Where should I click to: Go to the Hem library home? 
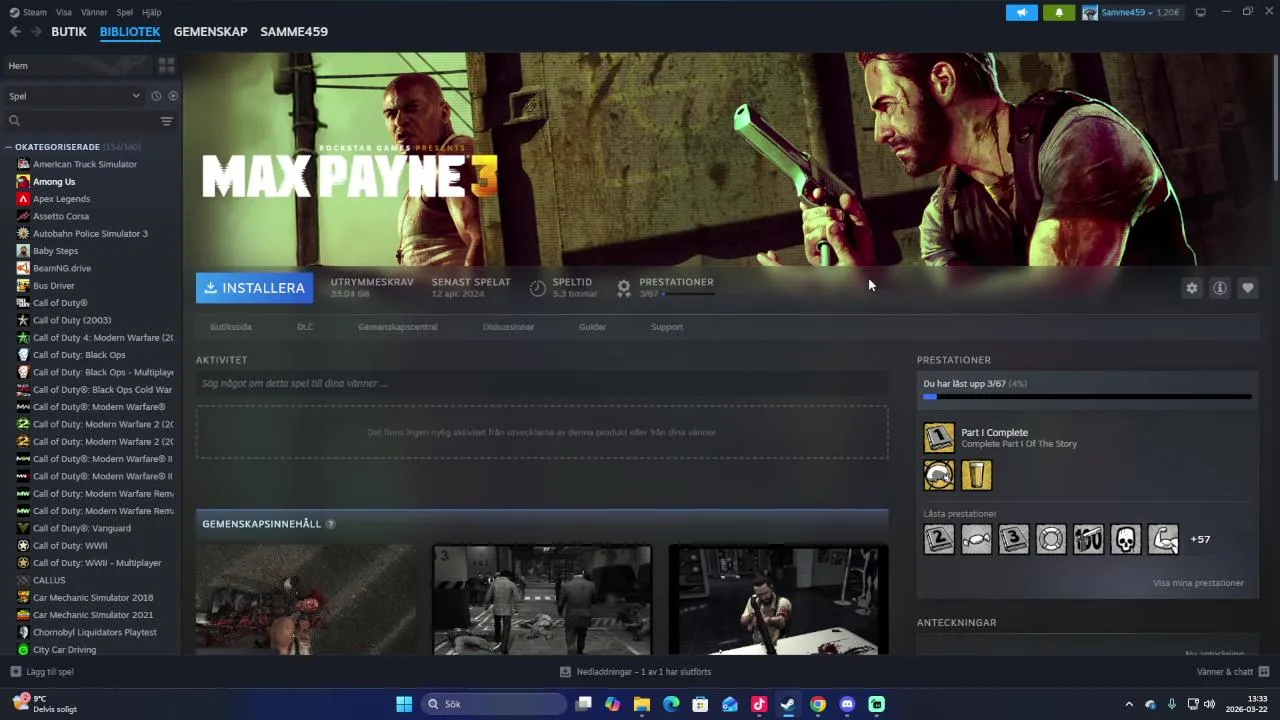tap(79, 66)
